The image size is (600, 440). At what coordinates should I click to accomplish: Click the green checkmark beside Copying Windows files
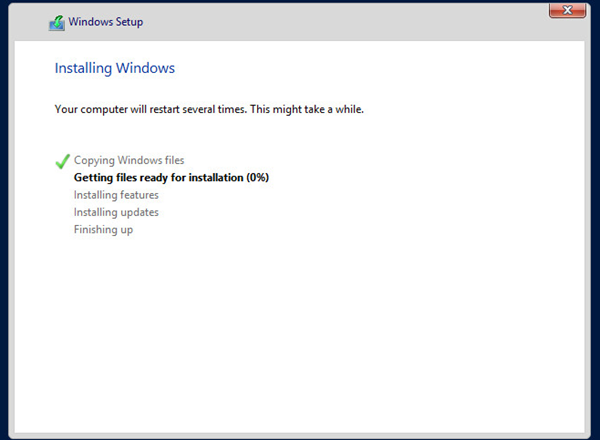[x=62, y=161]
